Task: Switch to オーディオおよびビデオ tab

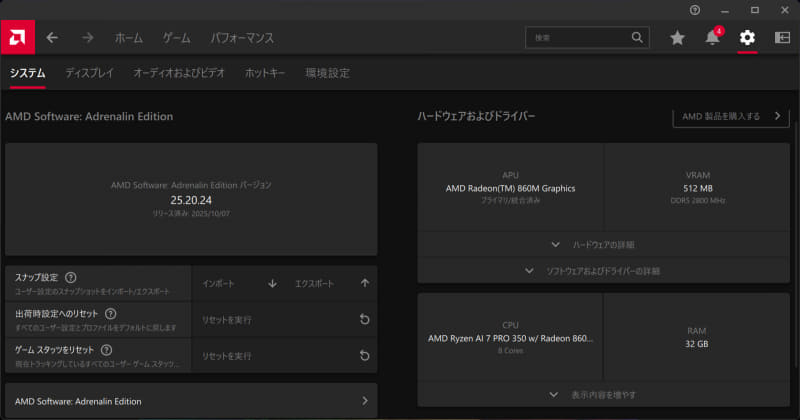Action: [x=179, y=73]
